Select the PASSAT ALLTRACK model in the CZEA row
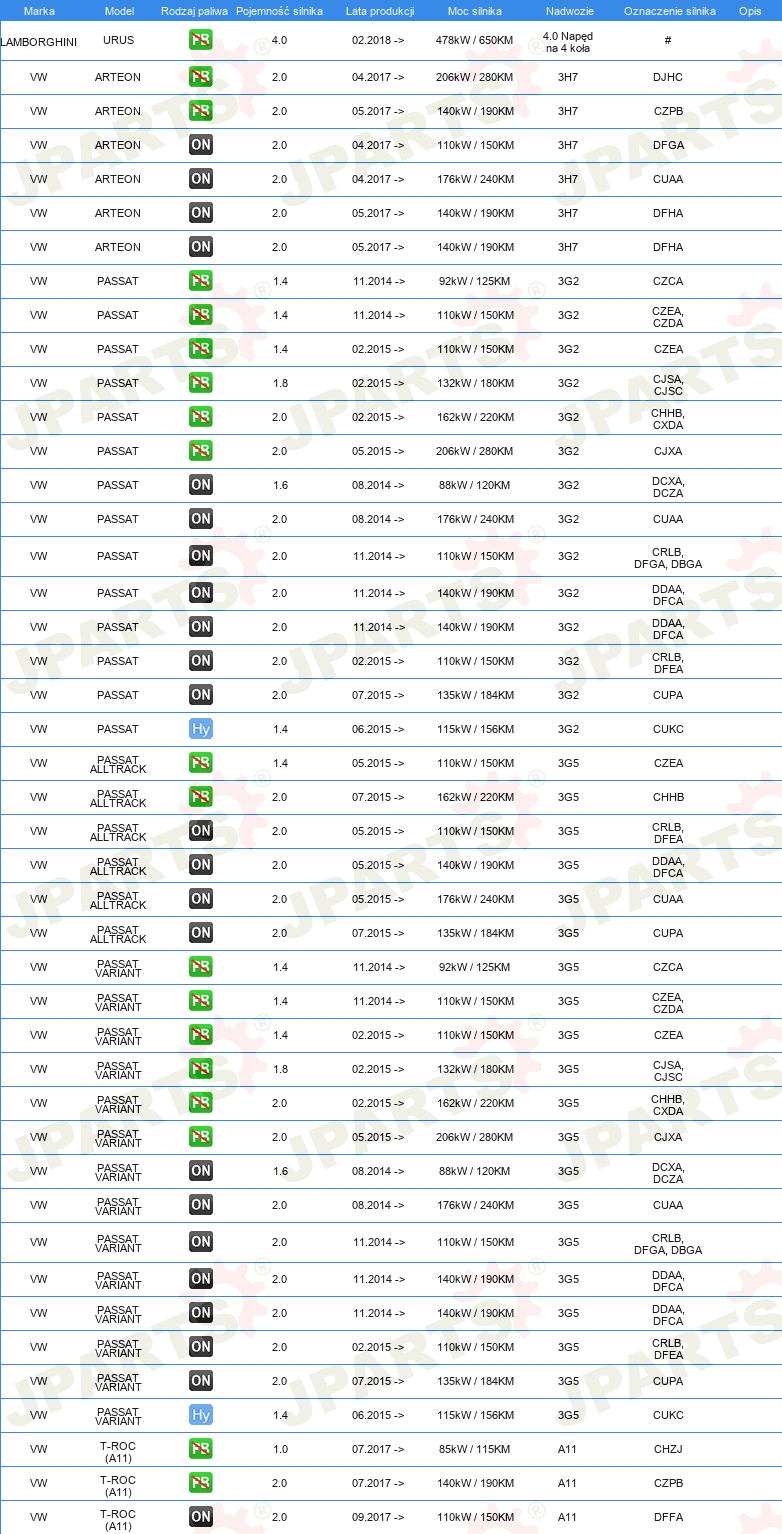This screenshot has width=782, height=1534. tap(118, 763)
